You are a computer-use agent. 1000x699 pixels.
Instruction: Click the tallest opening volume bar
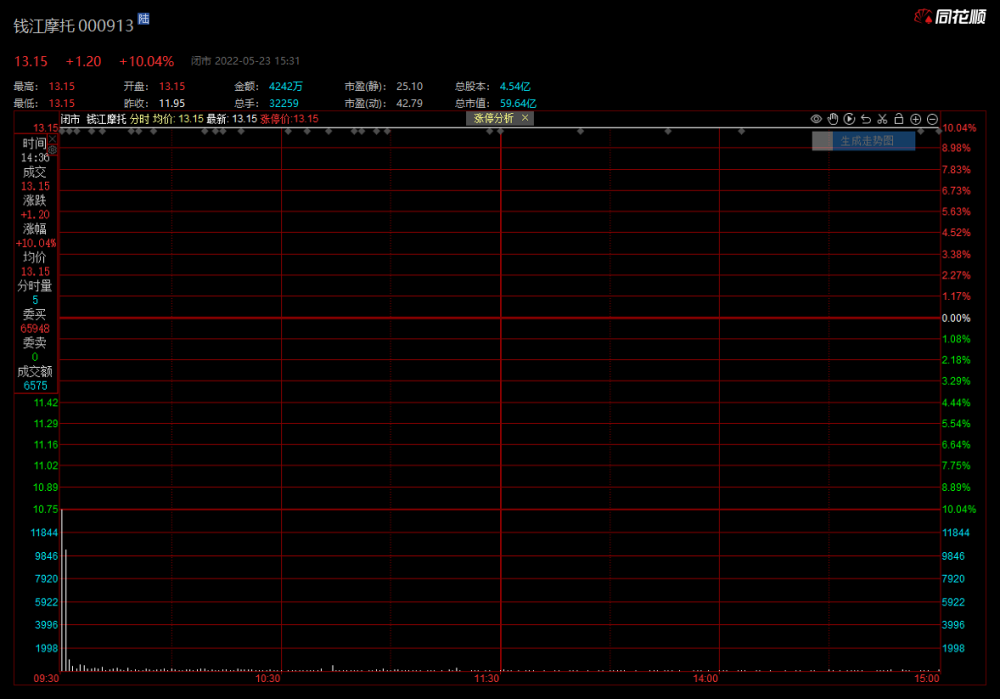click(x=62, y=590)
